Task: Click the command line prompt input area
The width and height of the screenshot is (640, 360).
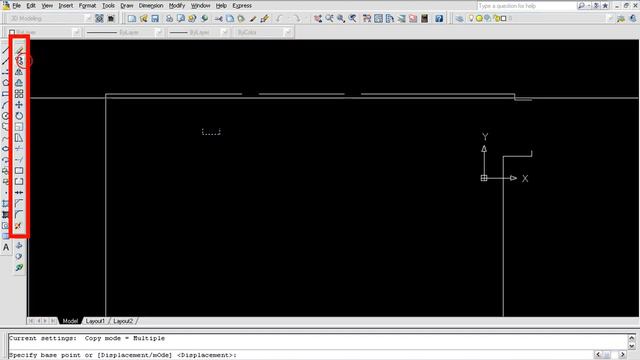Action: [x=300, y=355]
